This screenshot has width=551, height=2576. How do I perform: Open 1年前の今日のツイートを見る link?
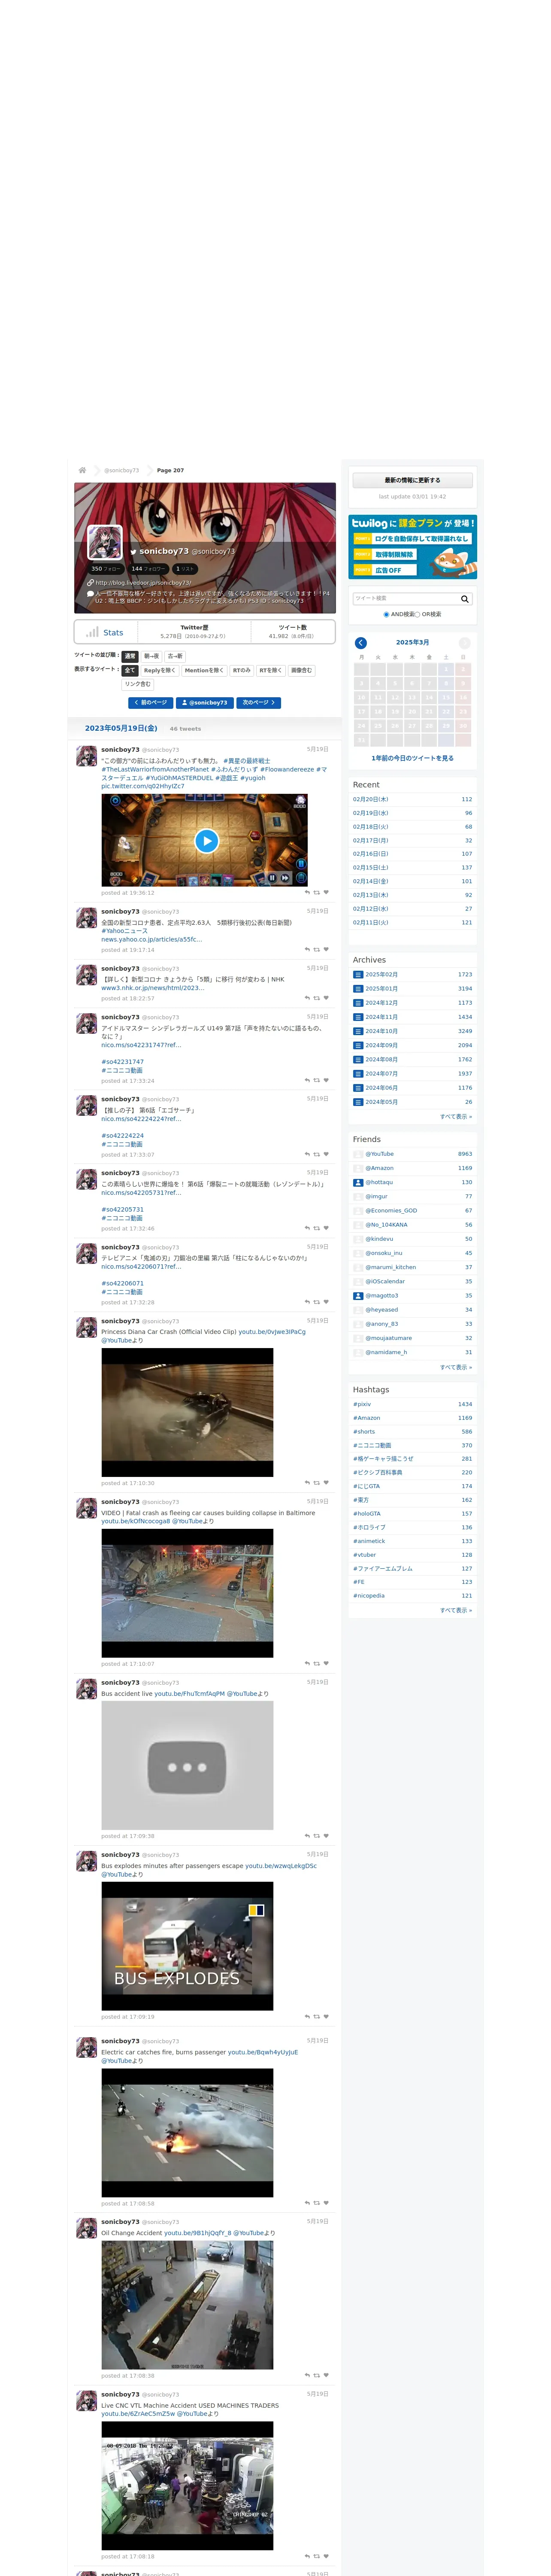412,759
